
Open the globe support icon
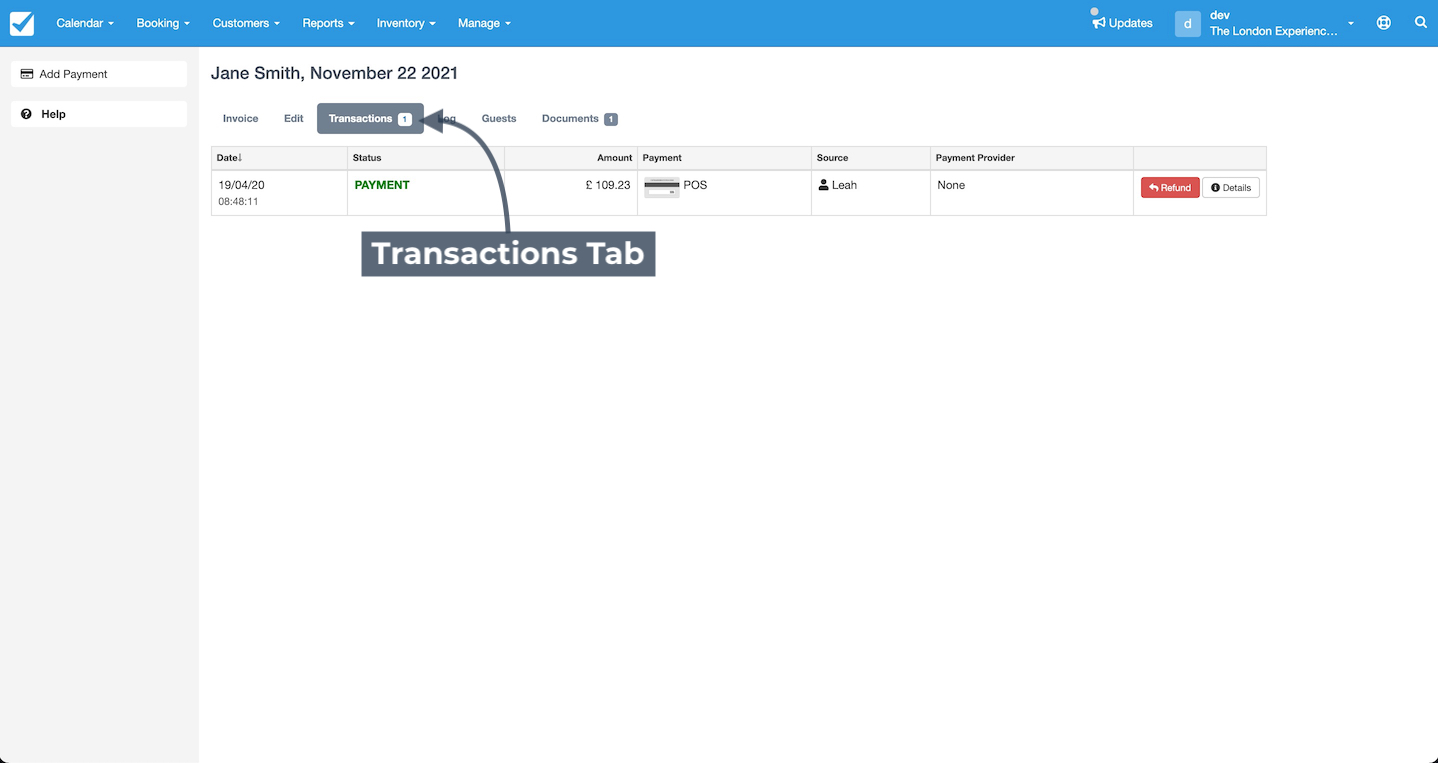click(1384, 23)
